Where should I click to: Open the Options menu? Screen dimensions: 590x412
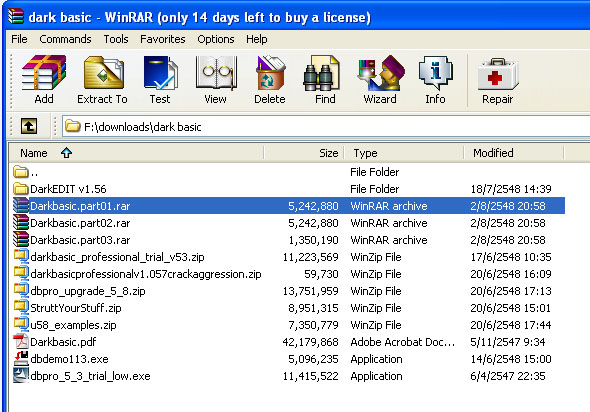pyautogui.click(x=216, y=39)
